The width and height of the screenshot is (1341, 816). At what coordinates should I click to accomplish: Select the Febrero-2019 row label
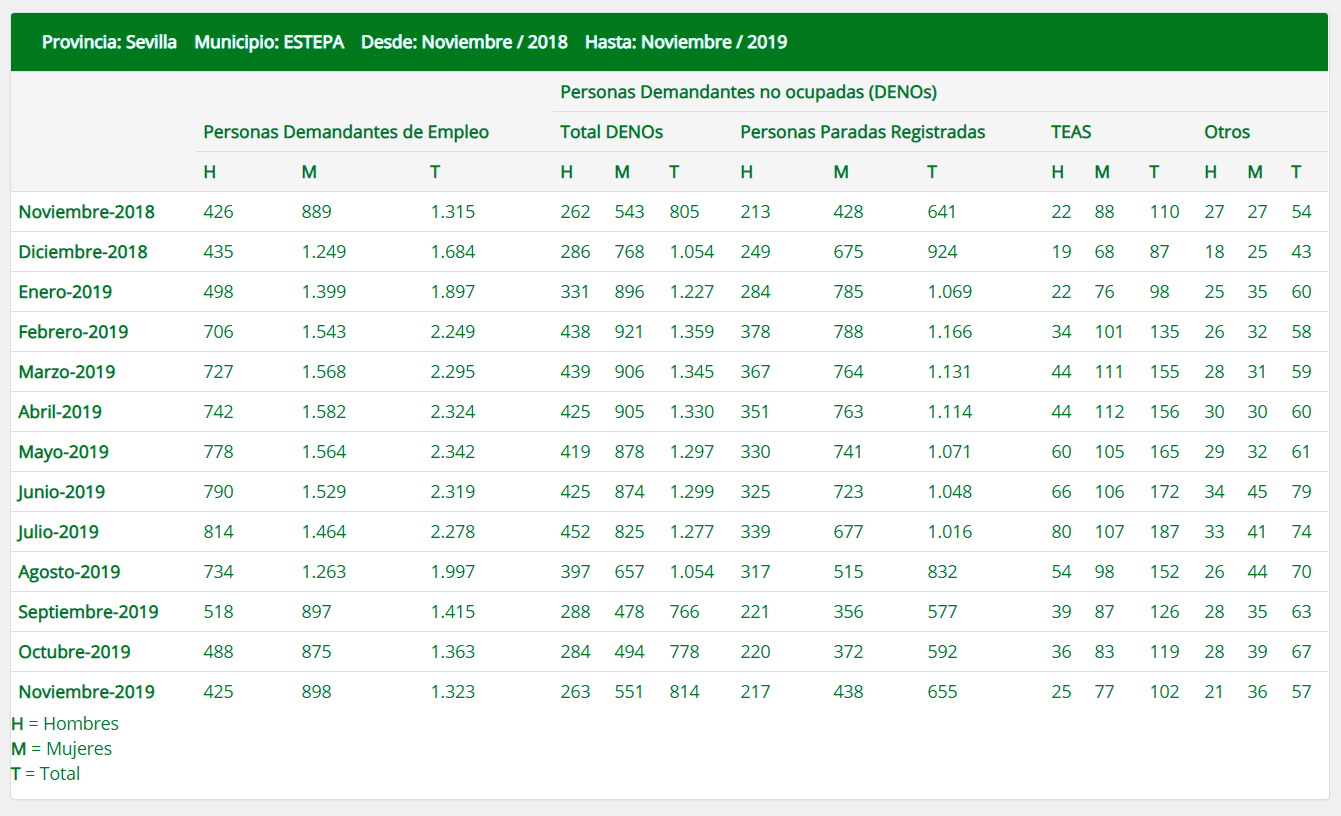73,332
